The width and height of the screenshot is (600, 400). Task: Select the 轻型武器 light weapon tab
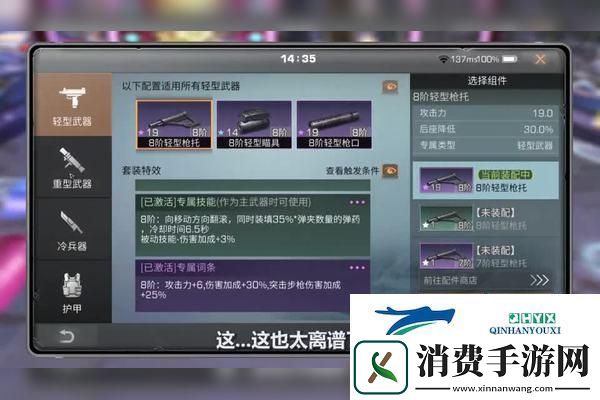click(x=71, y=105)
